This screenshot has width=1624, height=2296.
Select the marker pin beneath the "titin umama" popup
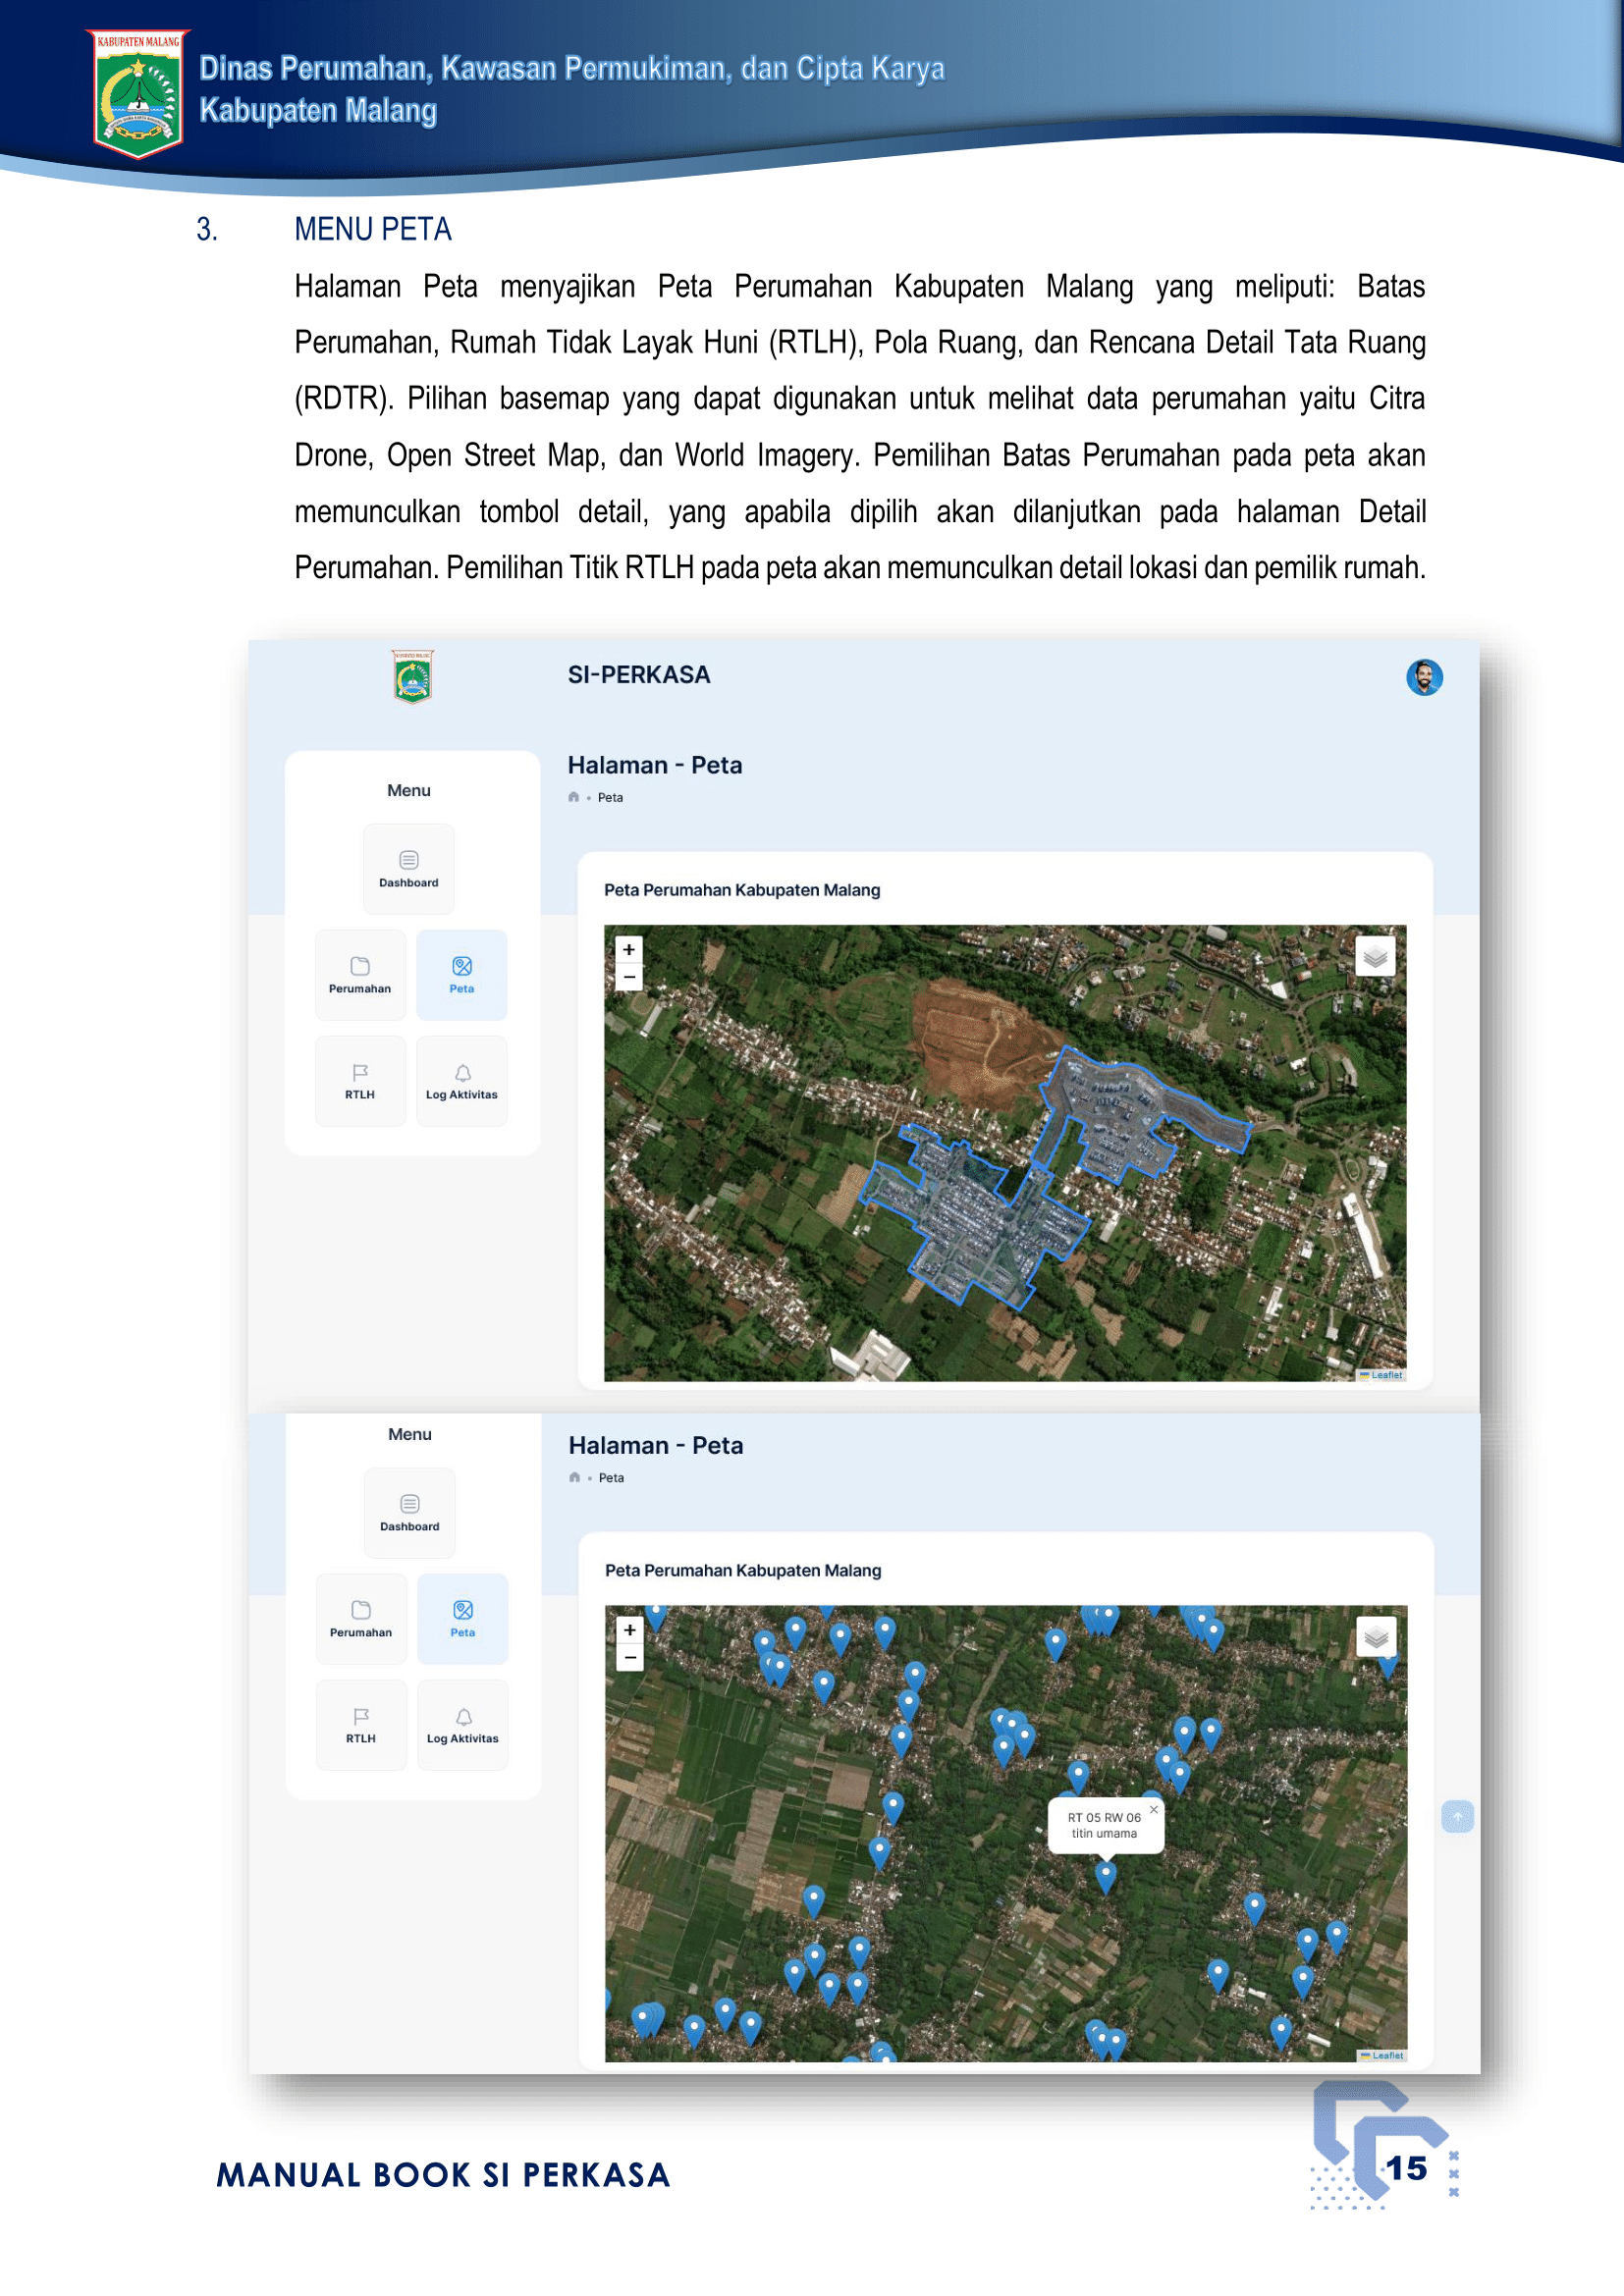point(1105,1874)
